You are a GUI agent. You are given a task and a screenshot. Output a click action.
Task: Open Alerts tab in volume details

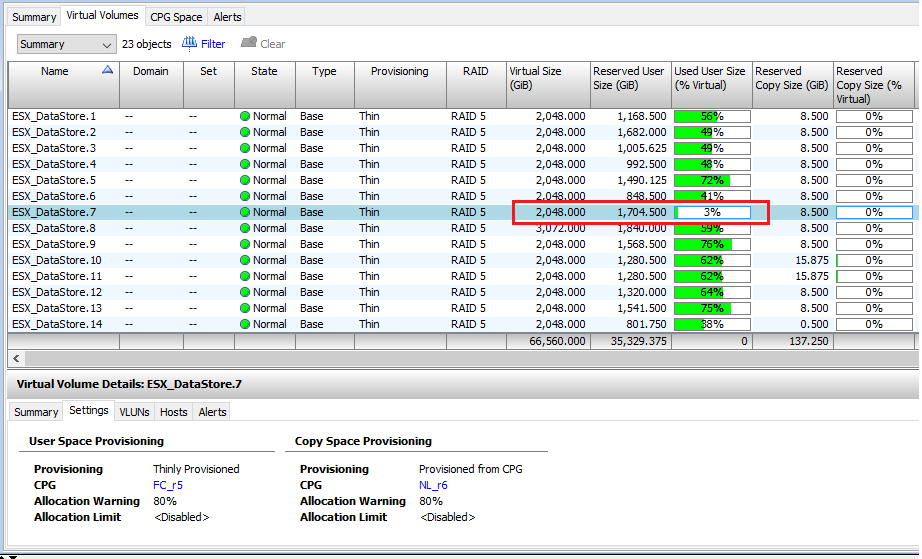(212, 412)
